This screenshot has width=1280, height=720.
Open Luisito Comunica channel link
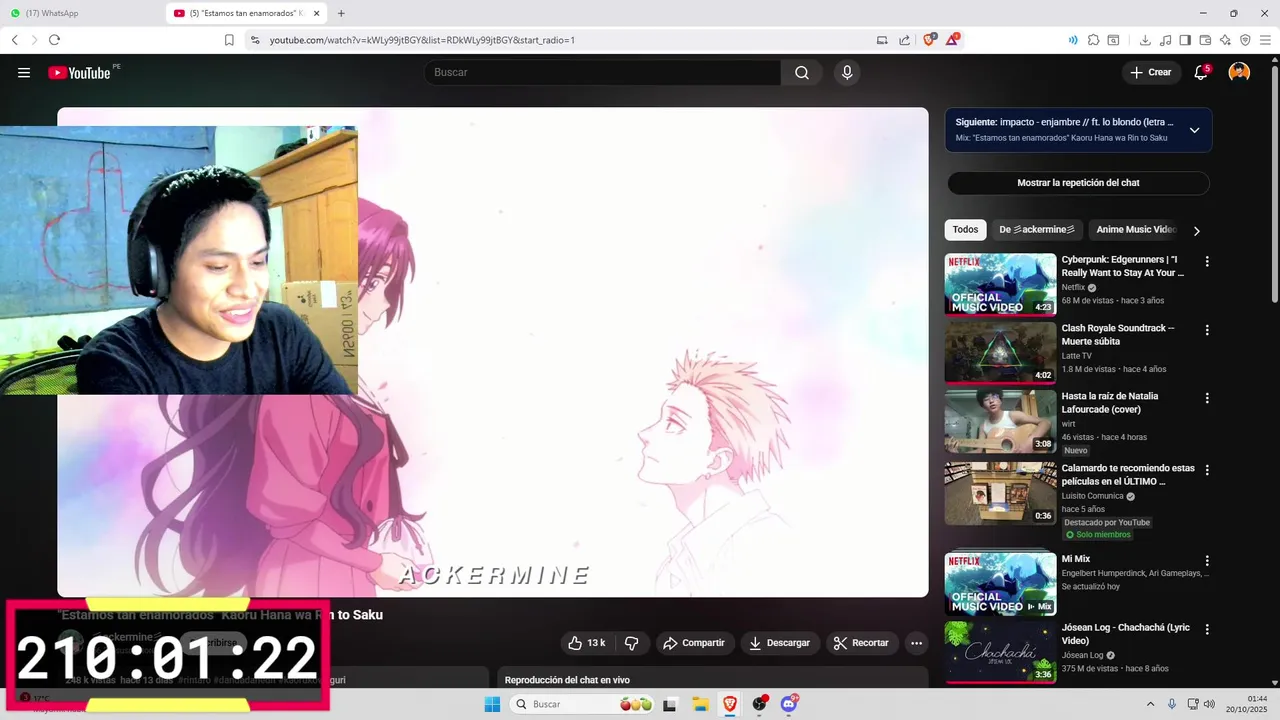point(1092,496)
